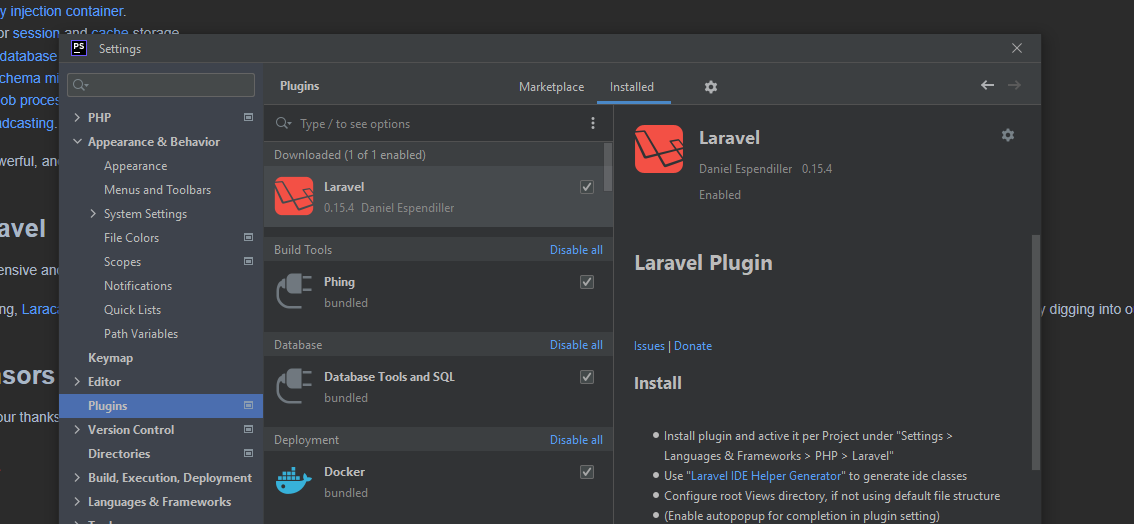Switch to the Installed tab
The height and width of the screenshot is (524, 1134).
632,87
